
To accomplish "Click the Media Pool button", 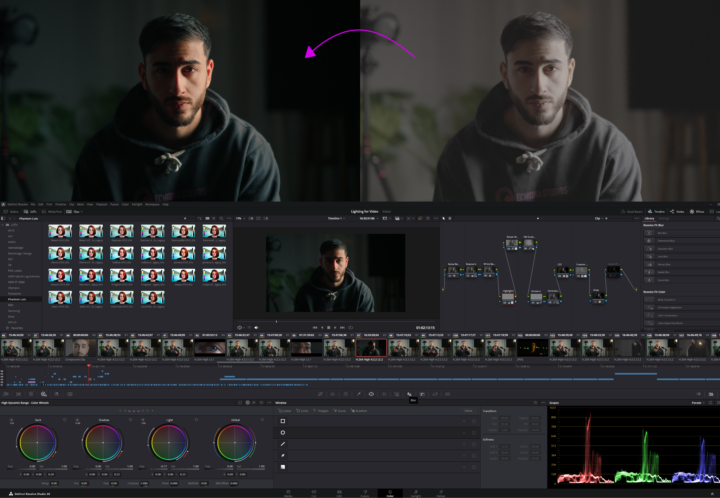I will pyautogui.click(x=51, y=212).
